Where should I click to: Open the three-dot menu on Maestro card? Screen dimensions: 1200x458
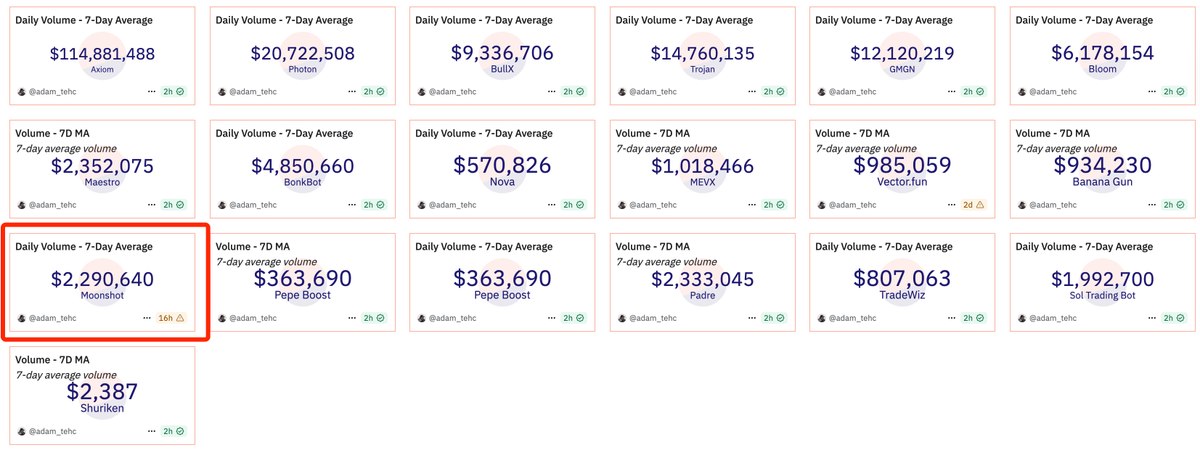click(152, 205)
